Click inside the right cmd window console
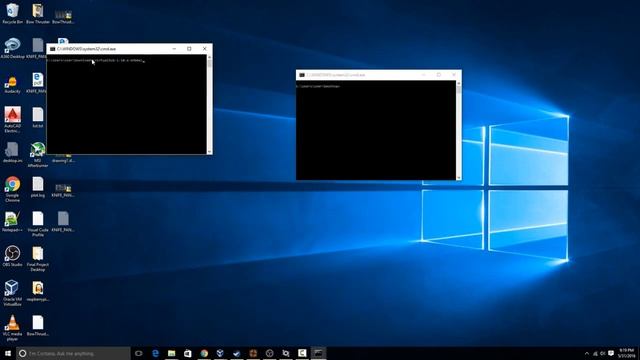This screenshot has height=360, width=640. pos(376,131)
